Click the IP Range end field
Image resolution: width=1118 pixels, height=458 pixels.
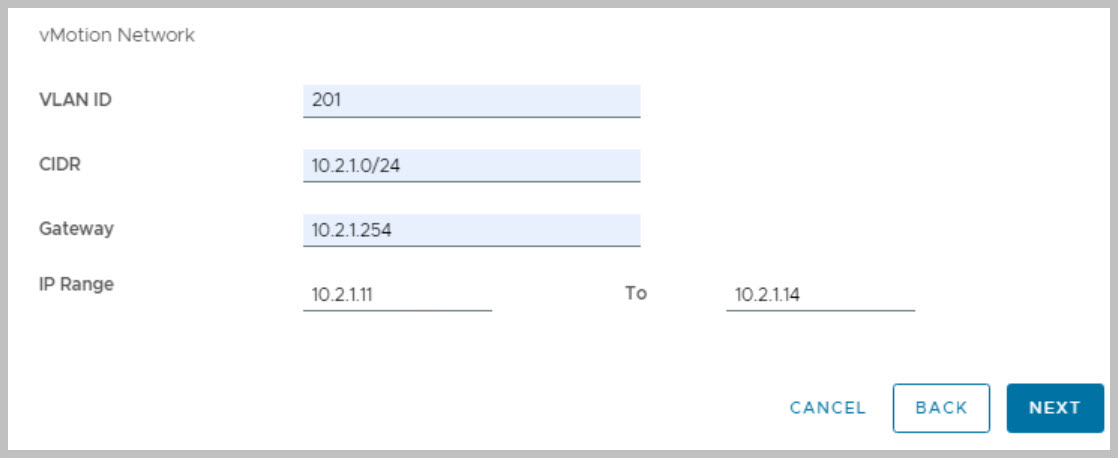(820, 294)
